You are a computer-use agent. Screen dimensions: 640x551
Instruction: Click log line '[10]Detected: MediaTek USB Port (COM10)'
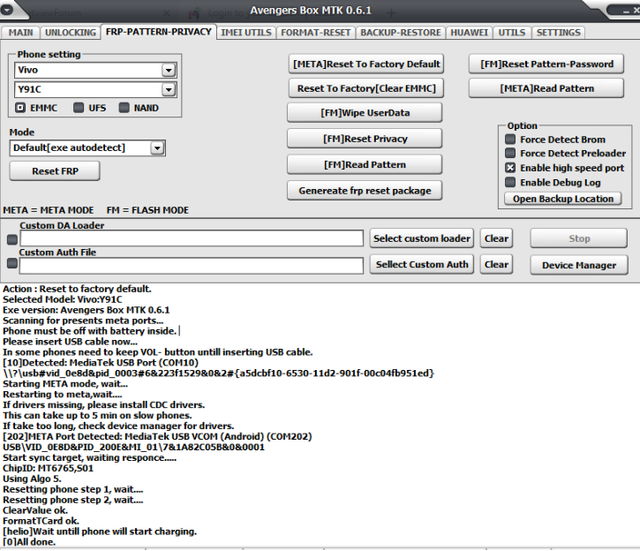coord(100,362)
